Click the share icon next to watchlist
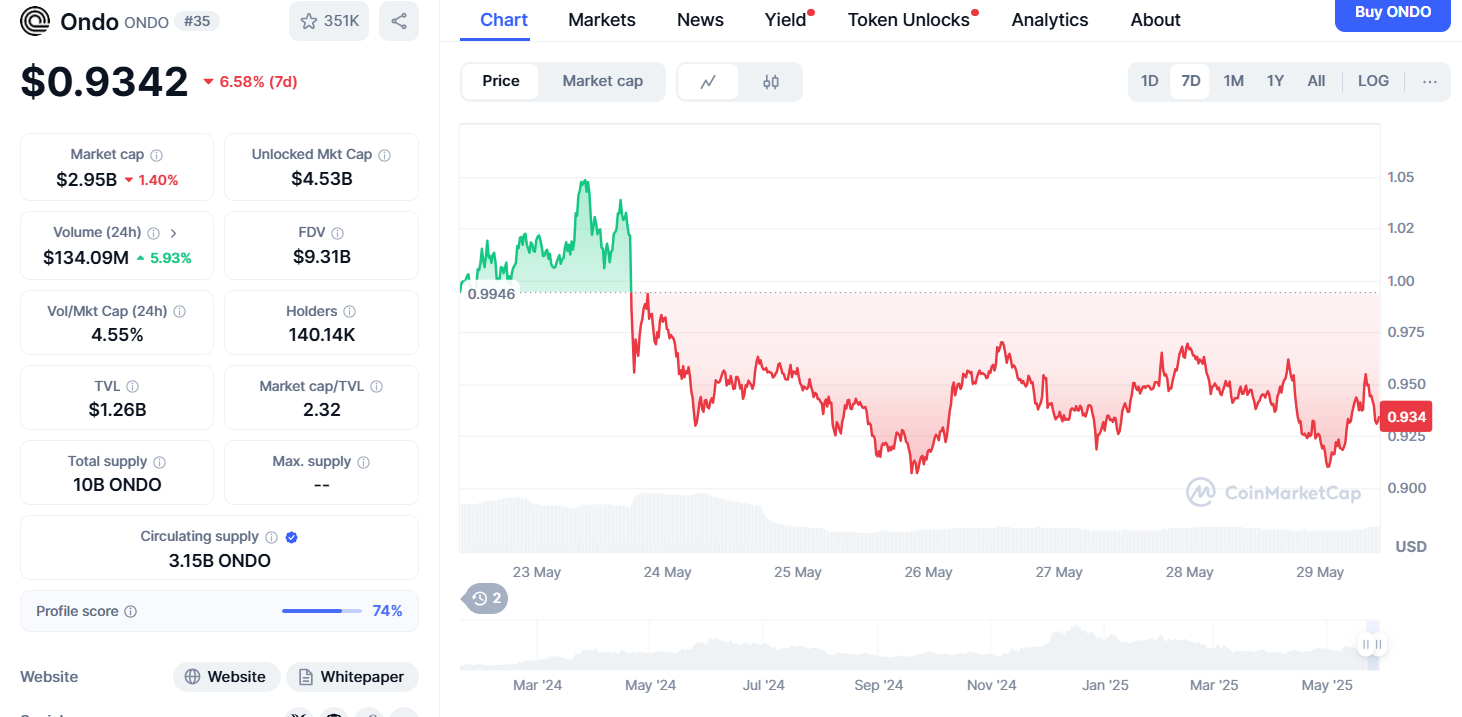This screenshot has height=717, width=1462. click(399, 21)
